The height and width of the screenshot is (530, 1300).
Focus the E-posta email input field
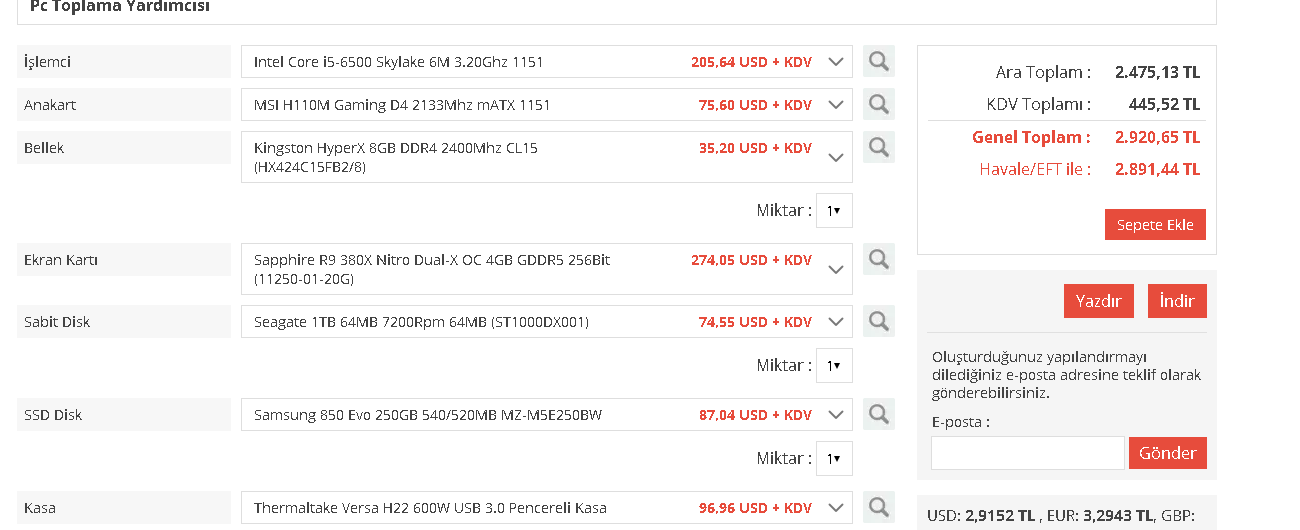tap(1027, 453)
